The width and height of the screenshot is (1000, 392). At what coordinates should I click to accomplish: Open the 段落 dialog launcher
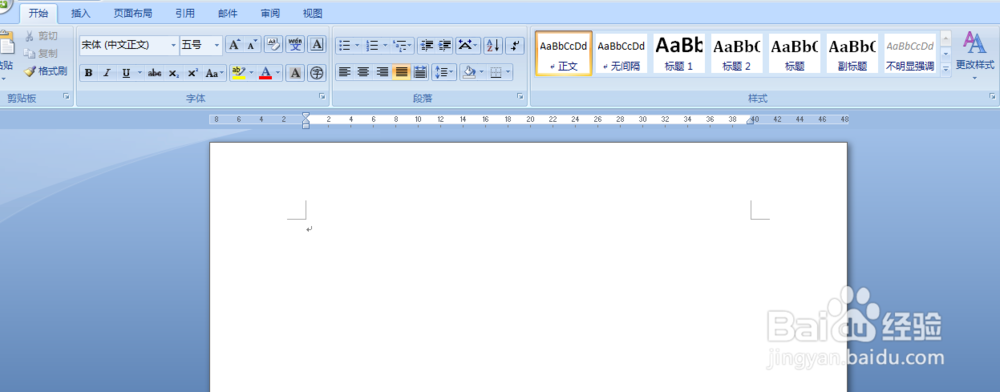(520, 97)
